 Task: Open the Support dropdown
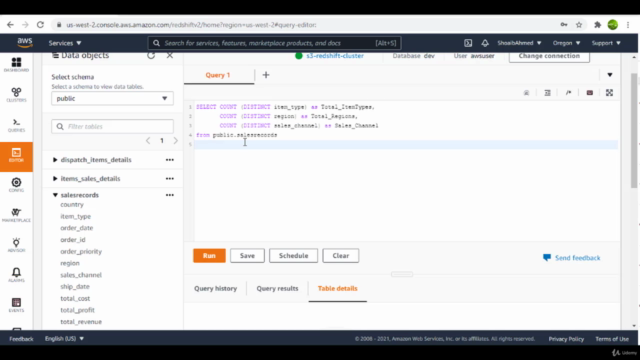click(606, 43)
